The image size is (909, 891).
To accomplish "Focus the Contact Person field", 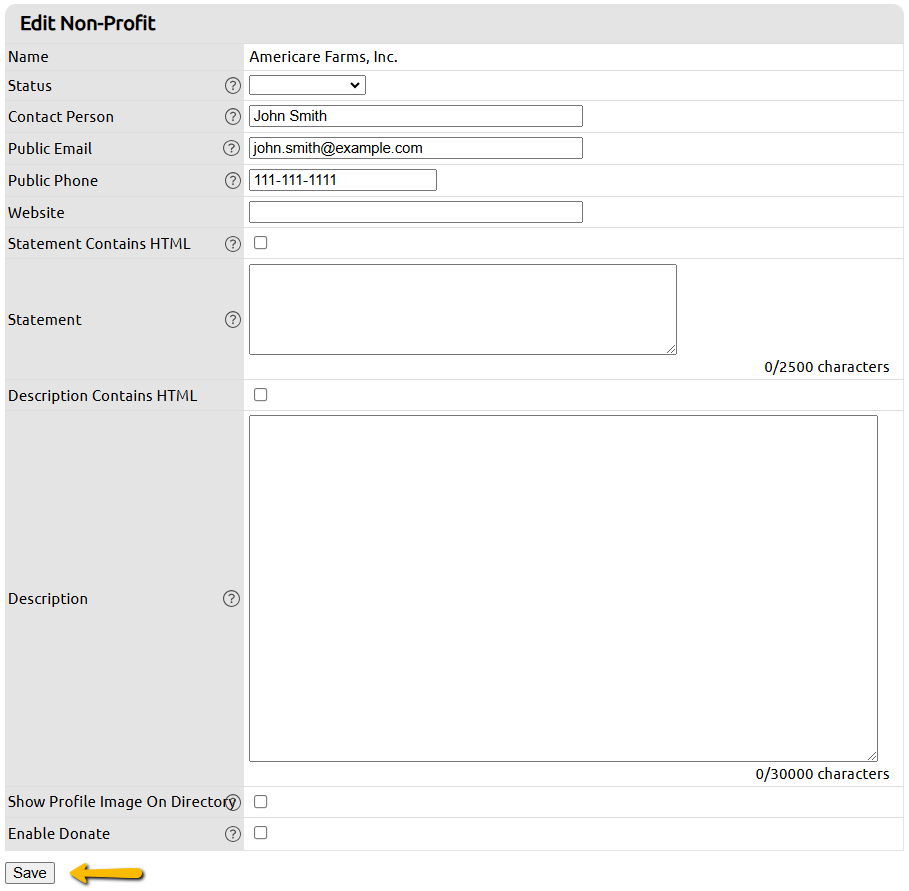I will [x=416, y=116].
